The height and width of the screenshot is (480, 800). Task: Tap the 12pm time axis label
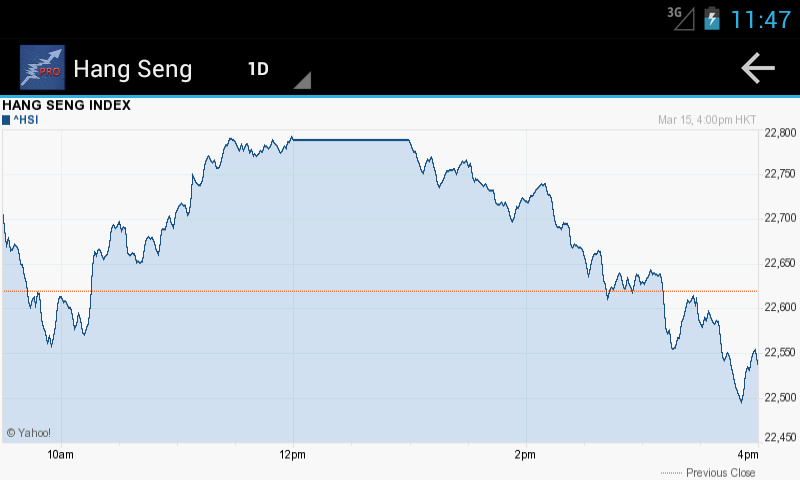click(292, 456)
